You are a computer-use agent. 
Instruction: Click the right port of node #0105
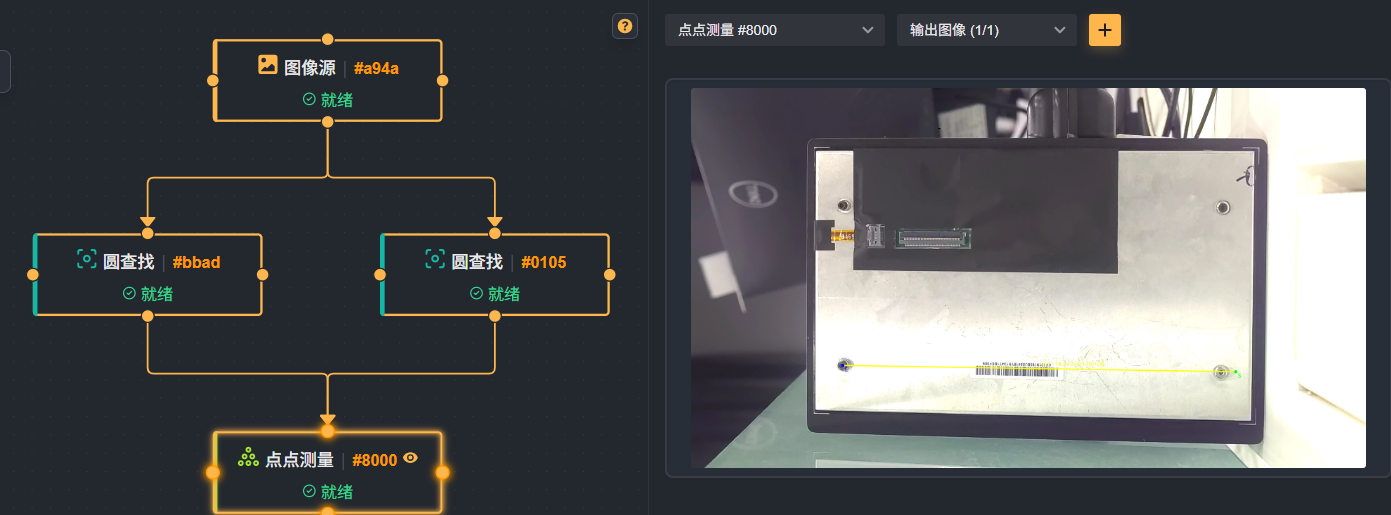coord(610,274)
